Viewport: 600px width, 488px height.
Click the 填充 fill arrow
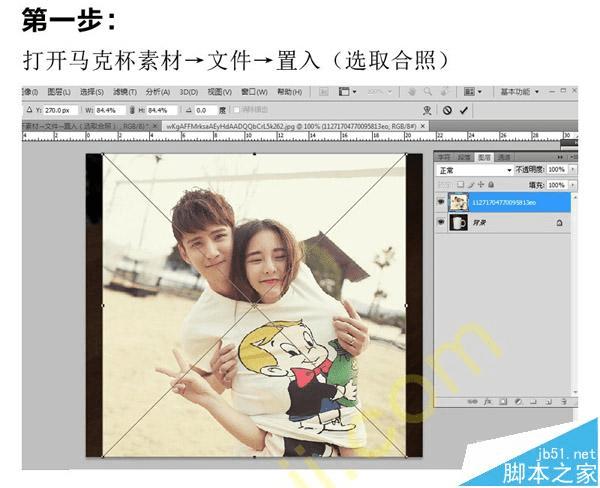point(573,185)
